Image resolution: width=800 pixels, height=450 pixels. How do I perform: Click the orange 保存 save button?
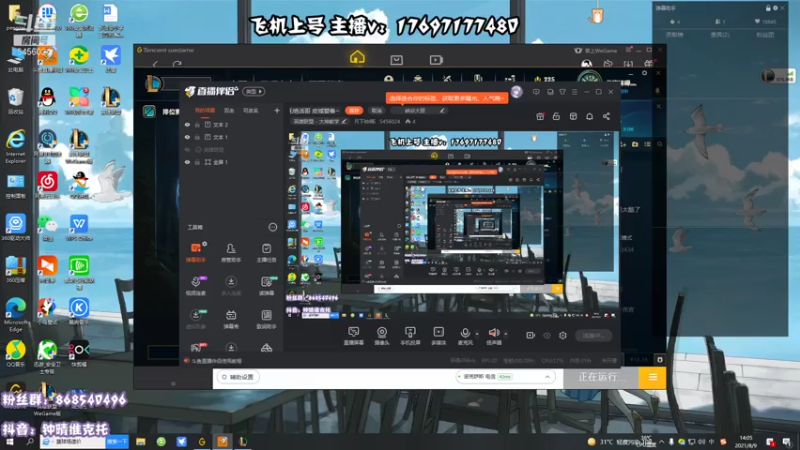coord(354,110)
